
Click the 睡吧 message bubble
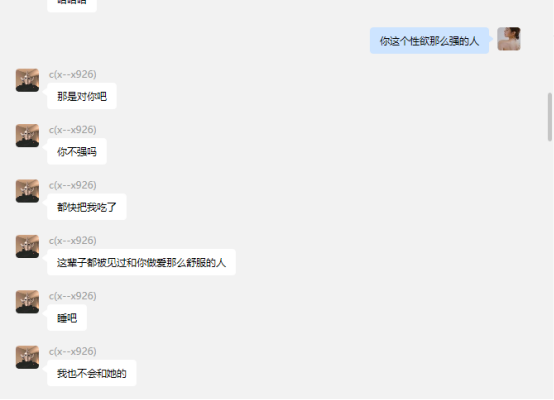coord(67,318)
